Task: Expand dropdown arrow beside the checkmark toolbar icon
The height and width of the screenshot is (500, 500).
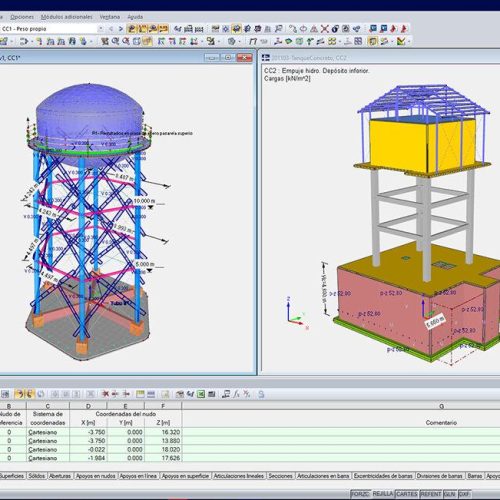Action: 409,41
